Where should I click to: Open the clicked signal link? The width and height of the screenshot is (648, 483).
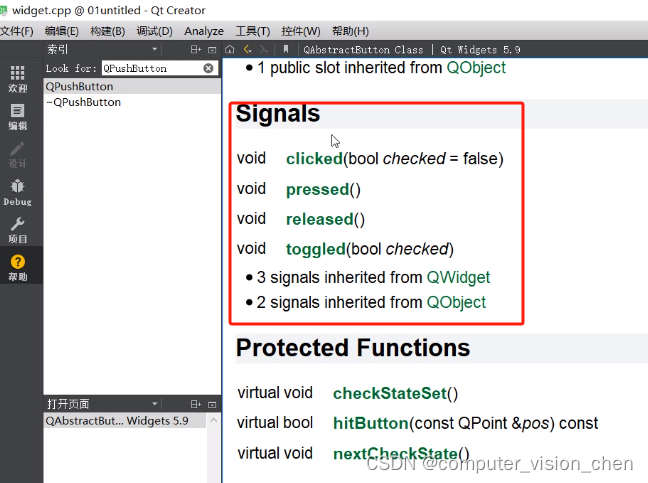pyautogui.click(x=314, y=159)
